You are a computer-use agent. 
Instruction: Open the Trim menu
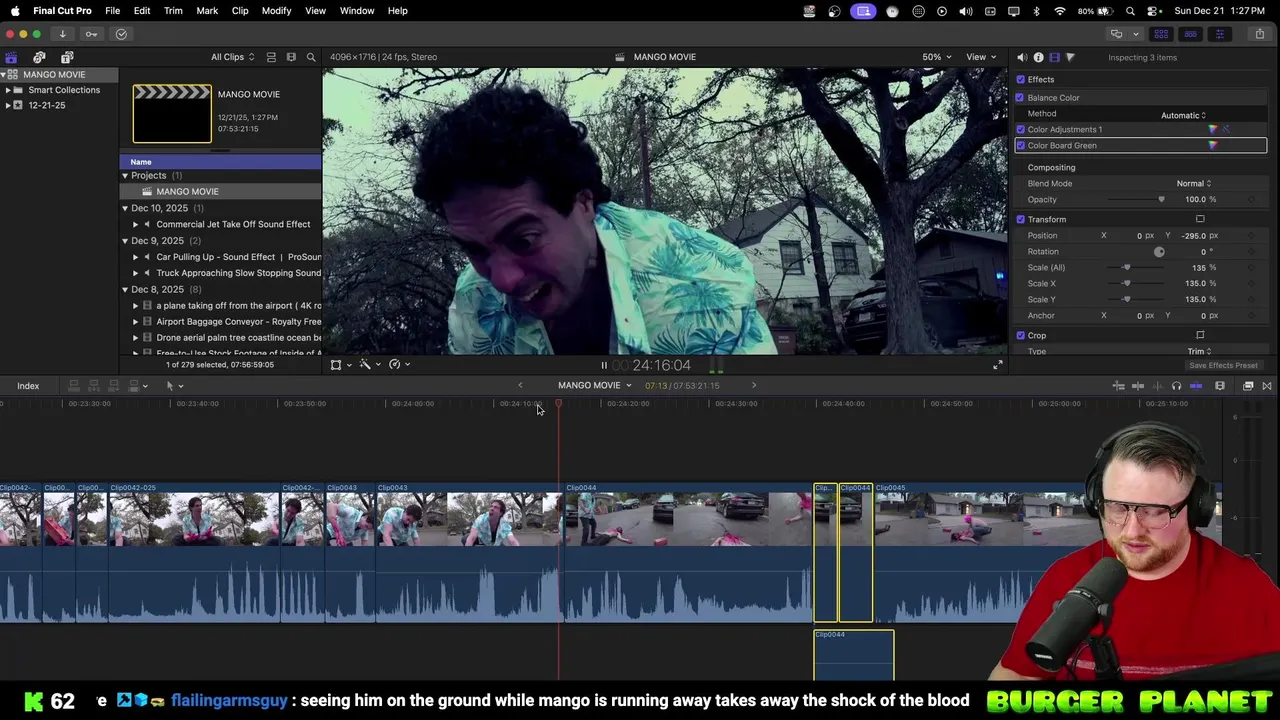click(173, 11)
